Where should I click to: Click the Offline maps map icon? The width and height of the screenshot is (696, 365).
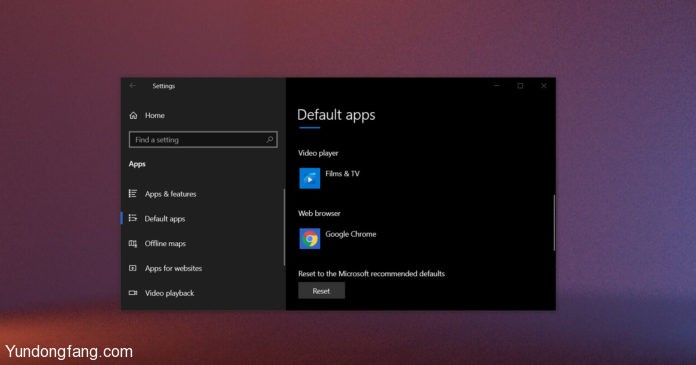pos(133,243)
